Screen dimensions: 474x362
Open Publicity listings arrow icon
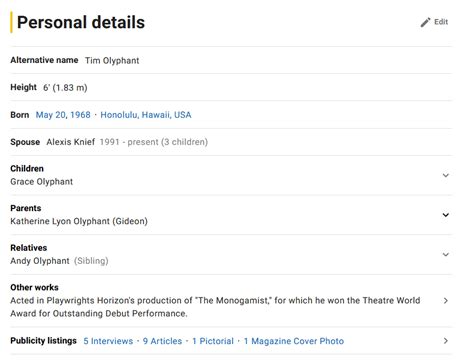click(446, 341)
